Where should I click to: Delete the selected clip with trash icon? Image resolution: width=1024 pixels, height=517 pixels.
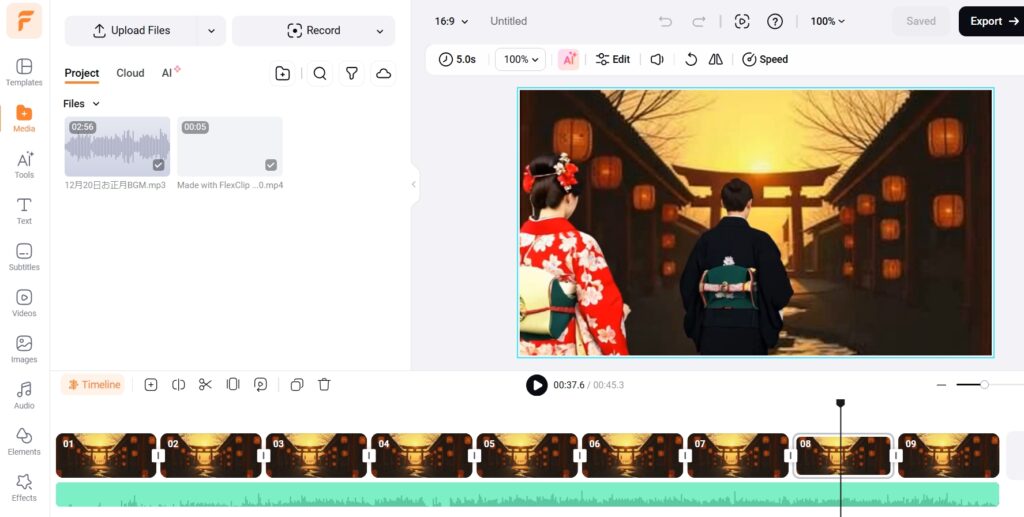pyautogui.click(x=324, y=385)
